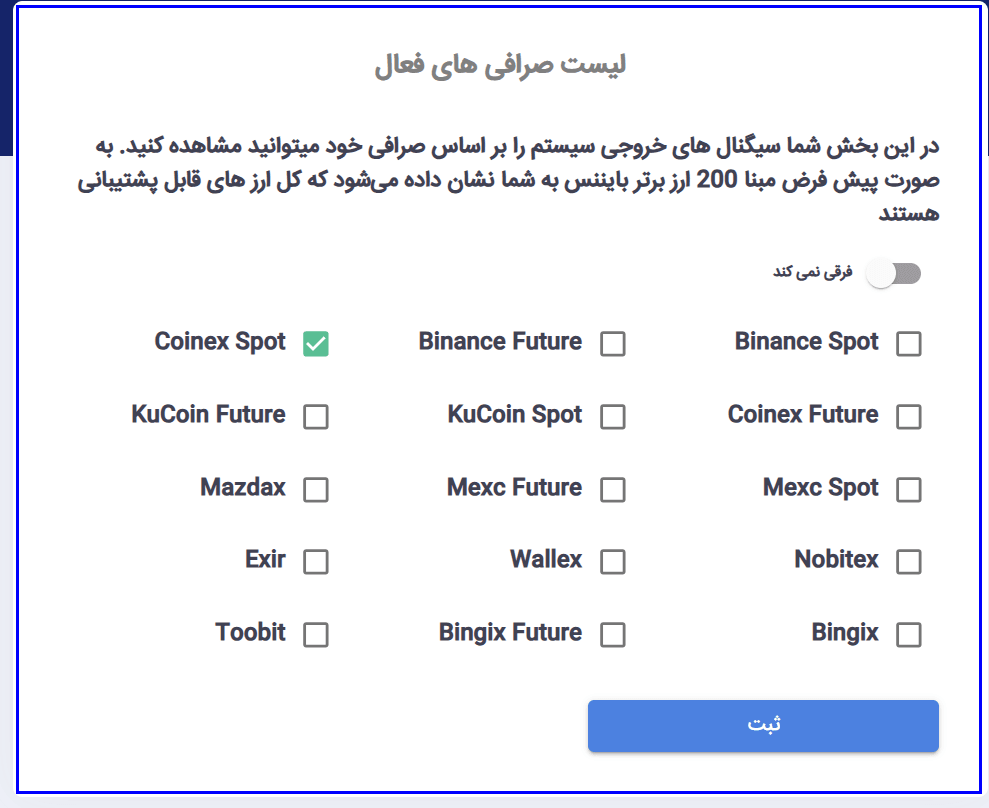989x808 pixels.
Task: Enable the Coinex Future checkbox
Action: [909, 417]
